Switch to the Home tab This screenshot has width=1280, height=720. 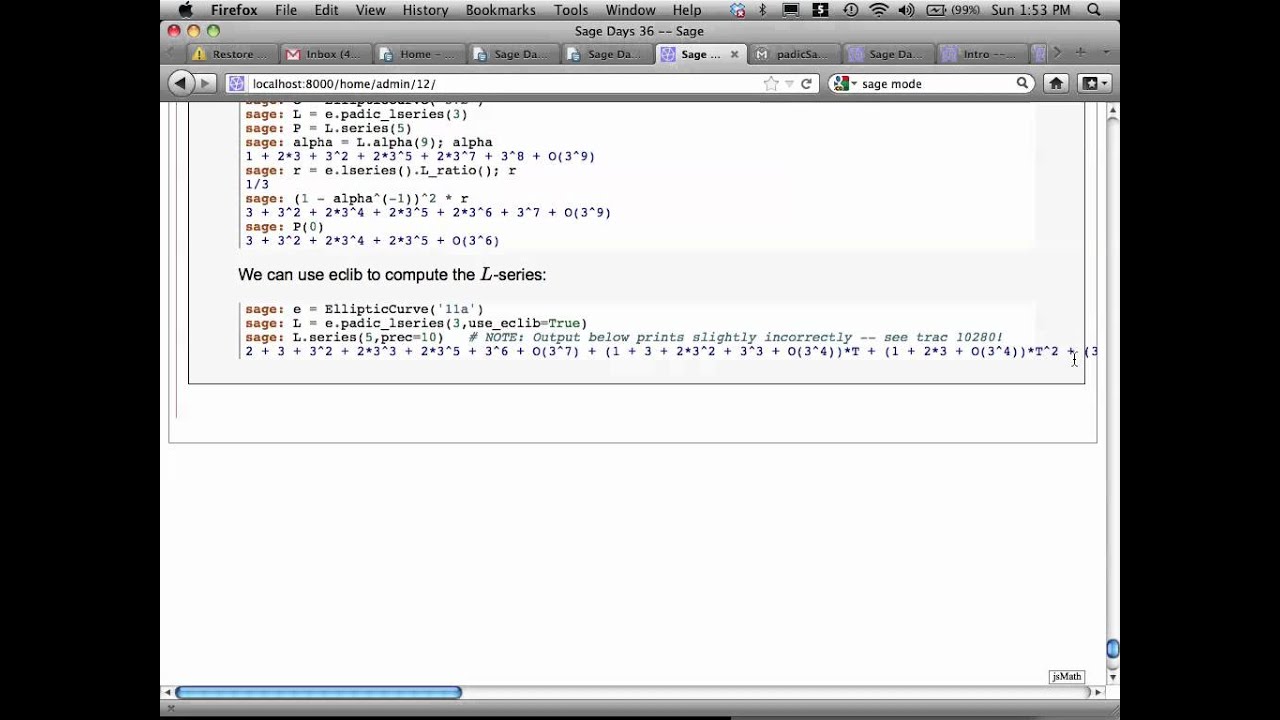pyautogui.click(x=417, y=54)
